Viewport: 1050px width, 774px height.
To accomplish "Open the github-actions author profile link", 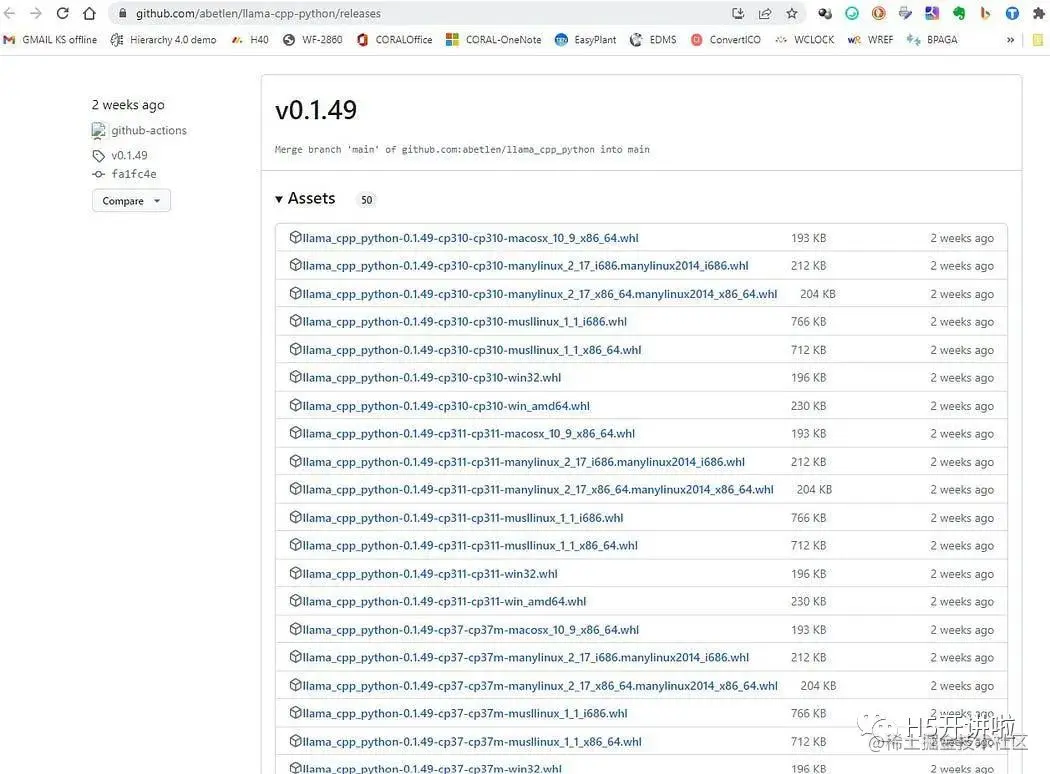I will click(x=149, y=131).
